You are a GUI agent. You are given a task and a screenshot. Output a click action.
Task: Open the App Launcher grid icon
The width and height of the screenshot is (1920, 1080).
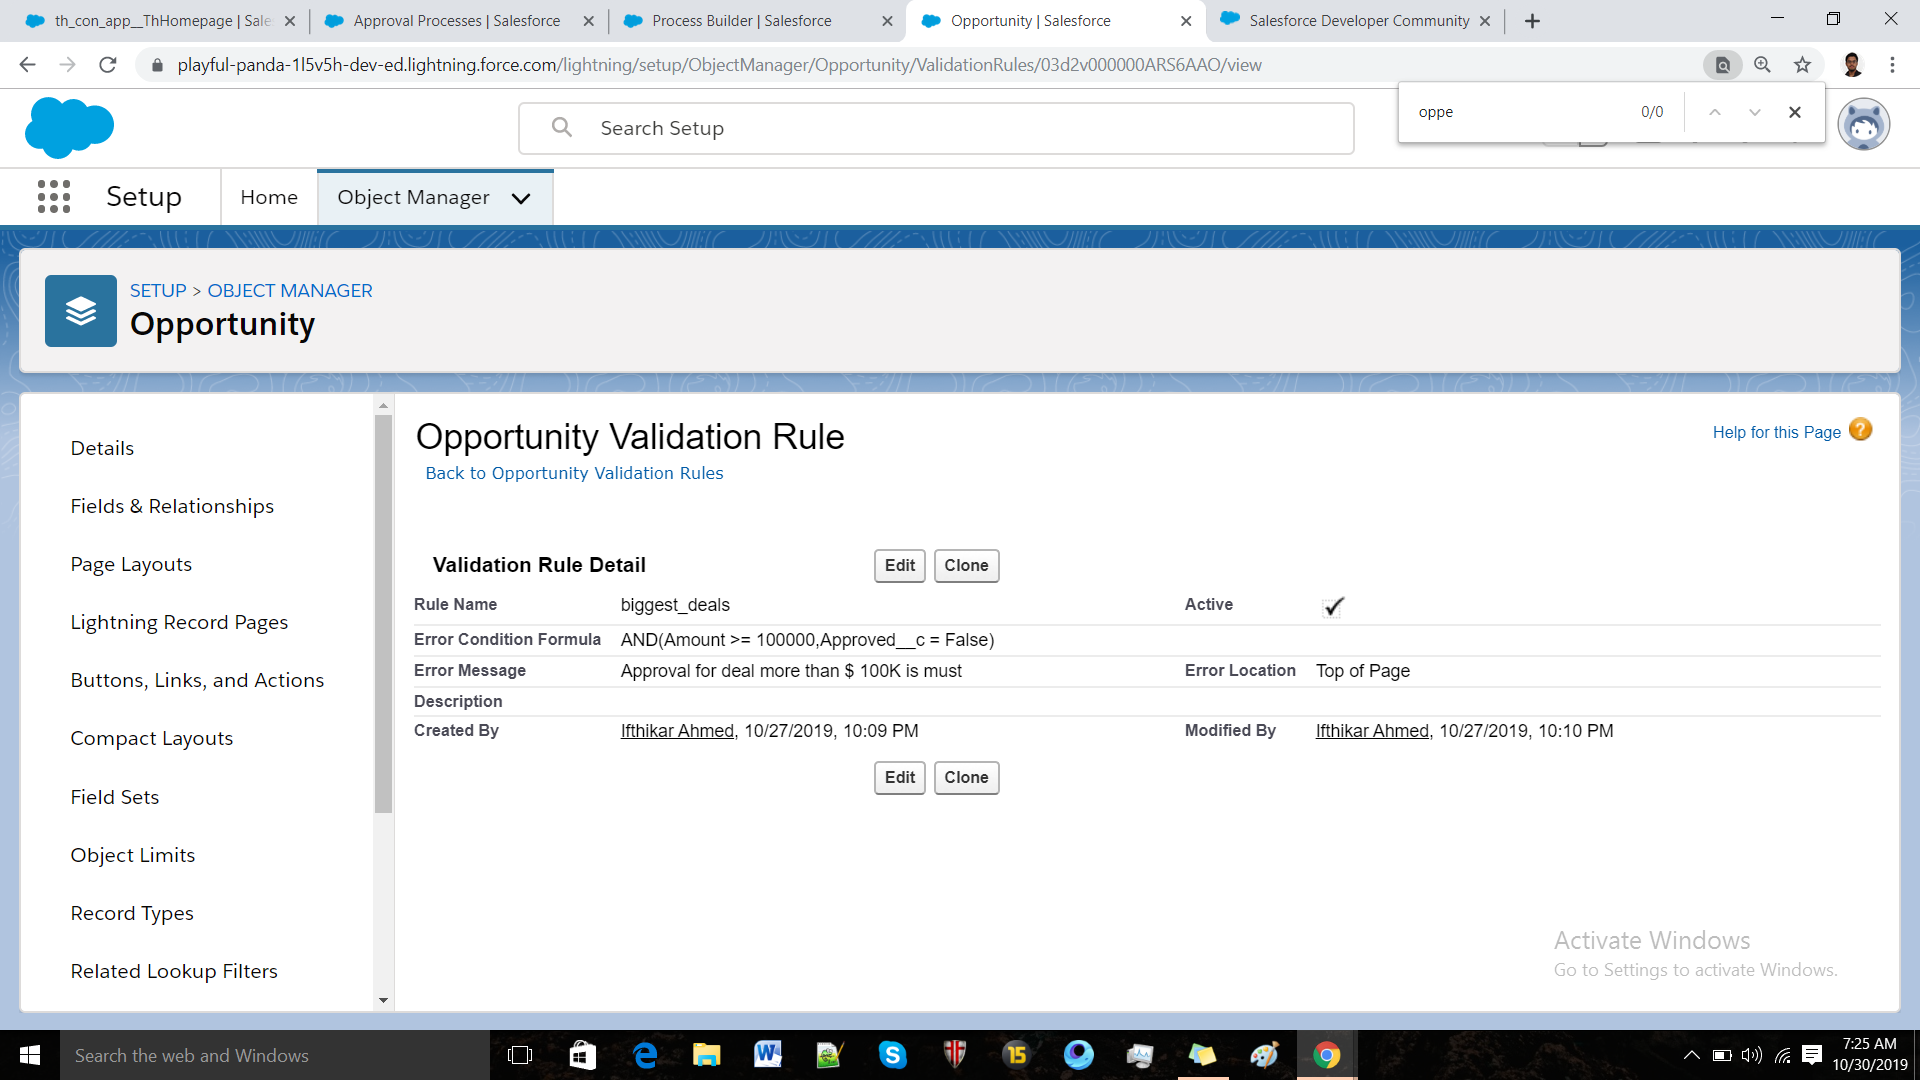pyautogui.click(x=54, y=197)
